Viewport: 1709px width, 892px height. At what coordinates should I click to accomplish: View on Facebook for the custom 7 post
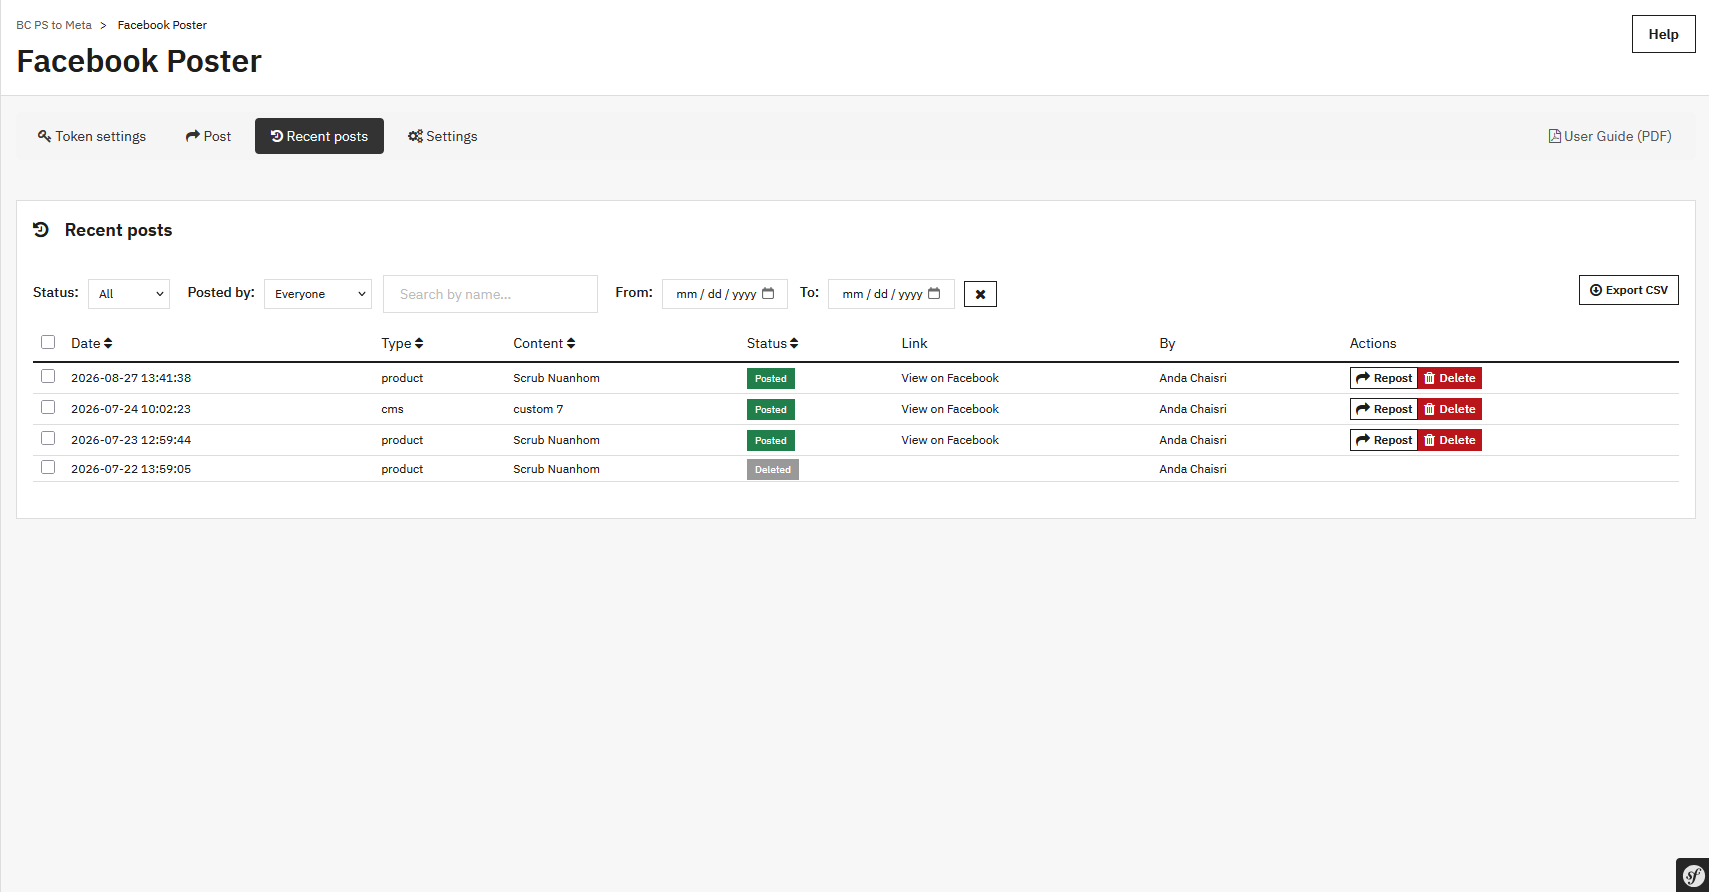950,409
